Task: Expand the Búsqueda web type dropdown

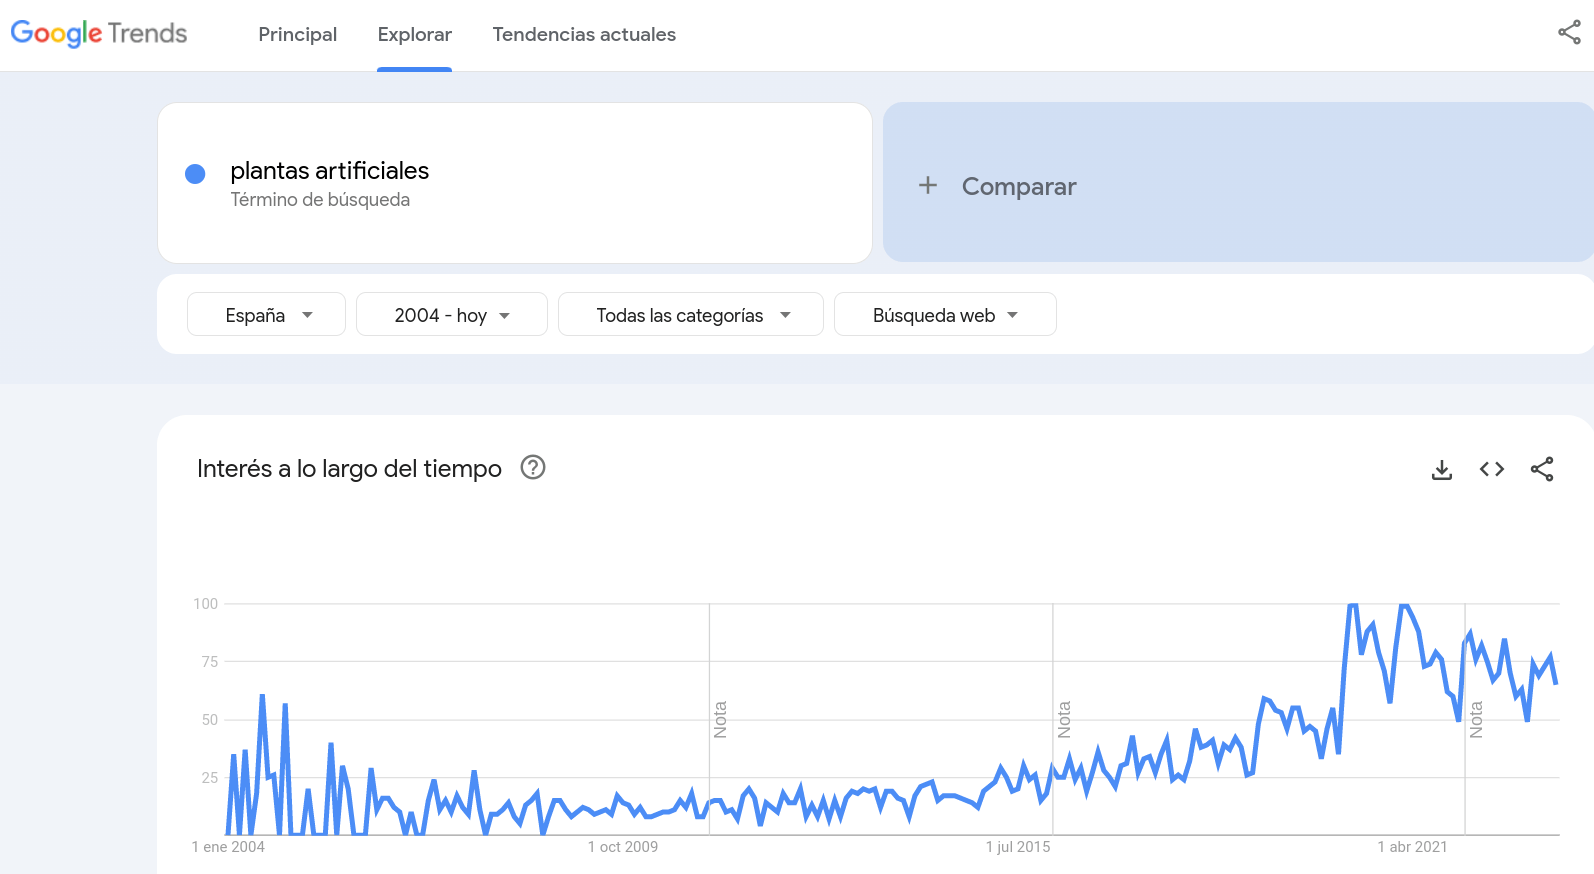Action: coord(945,315)
